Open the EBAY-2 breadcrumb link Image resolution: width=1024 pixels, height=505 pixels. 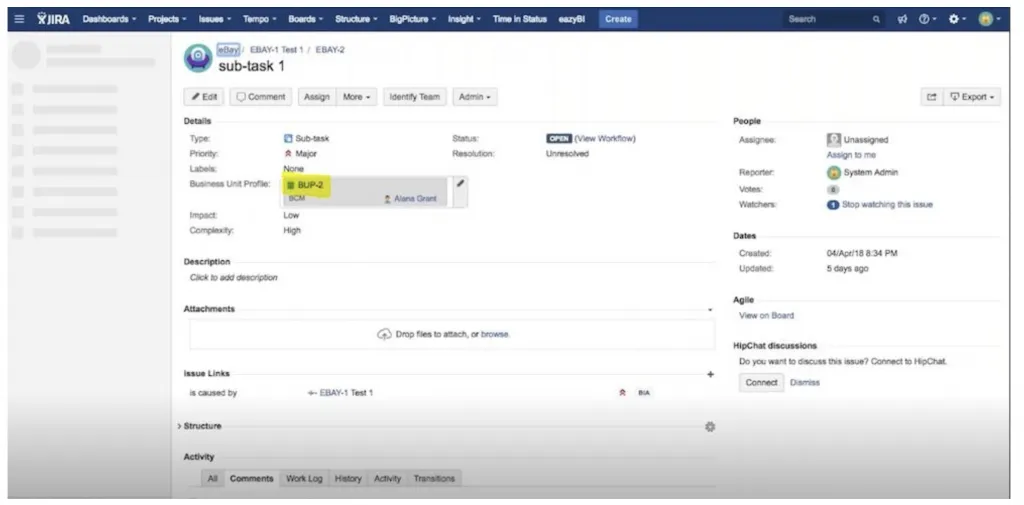click(330, 50)
